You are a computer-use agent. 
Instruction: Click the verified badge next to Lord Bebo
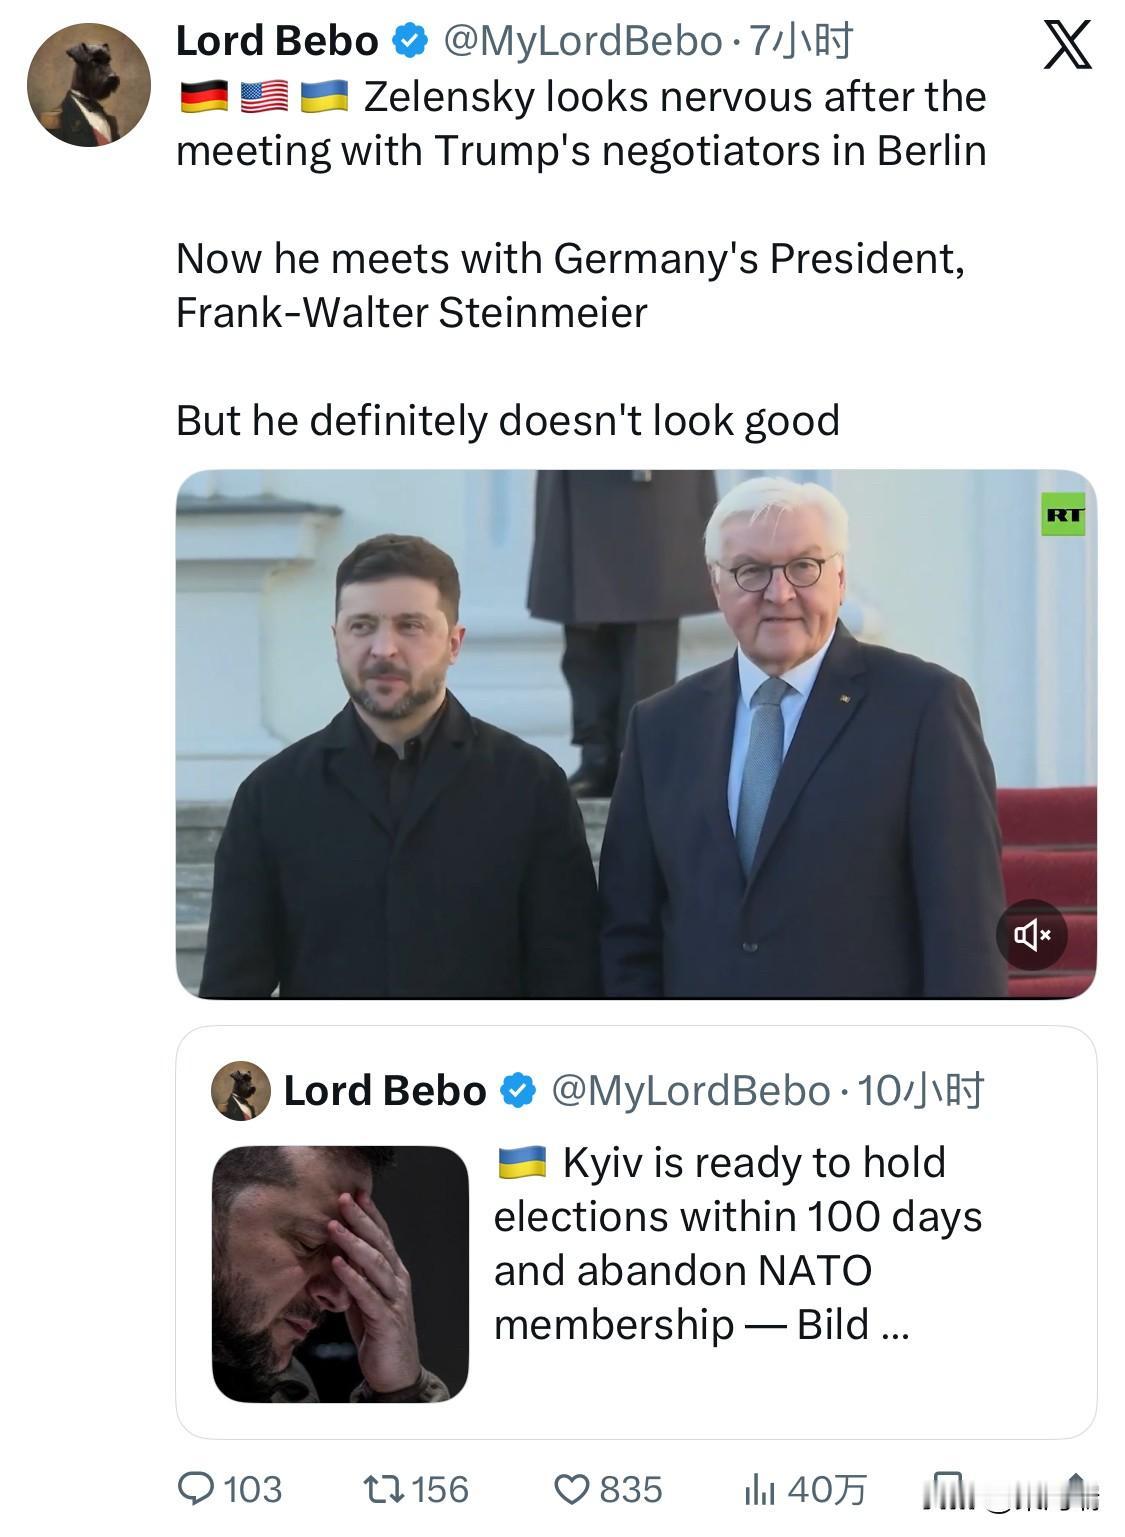410,41
